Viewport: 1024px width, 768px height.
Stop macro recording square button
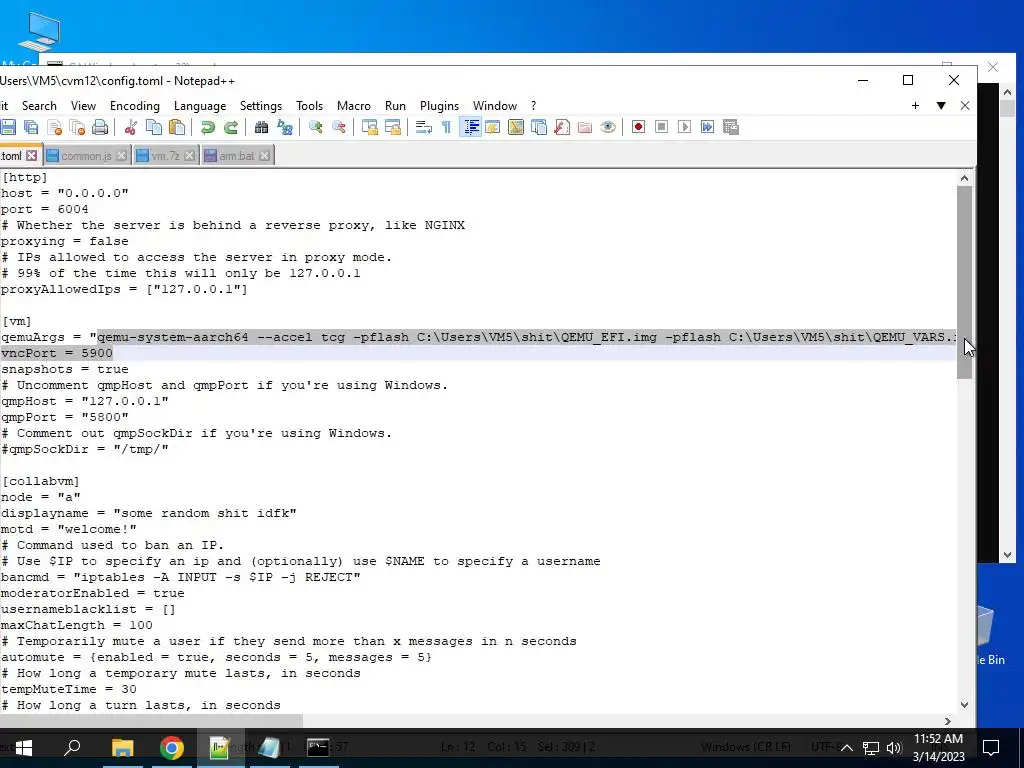(662, 127)
